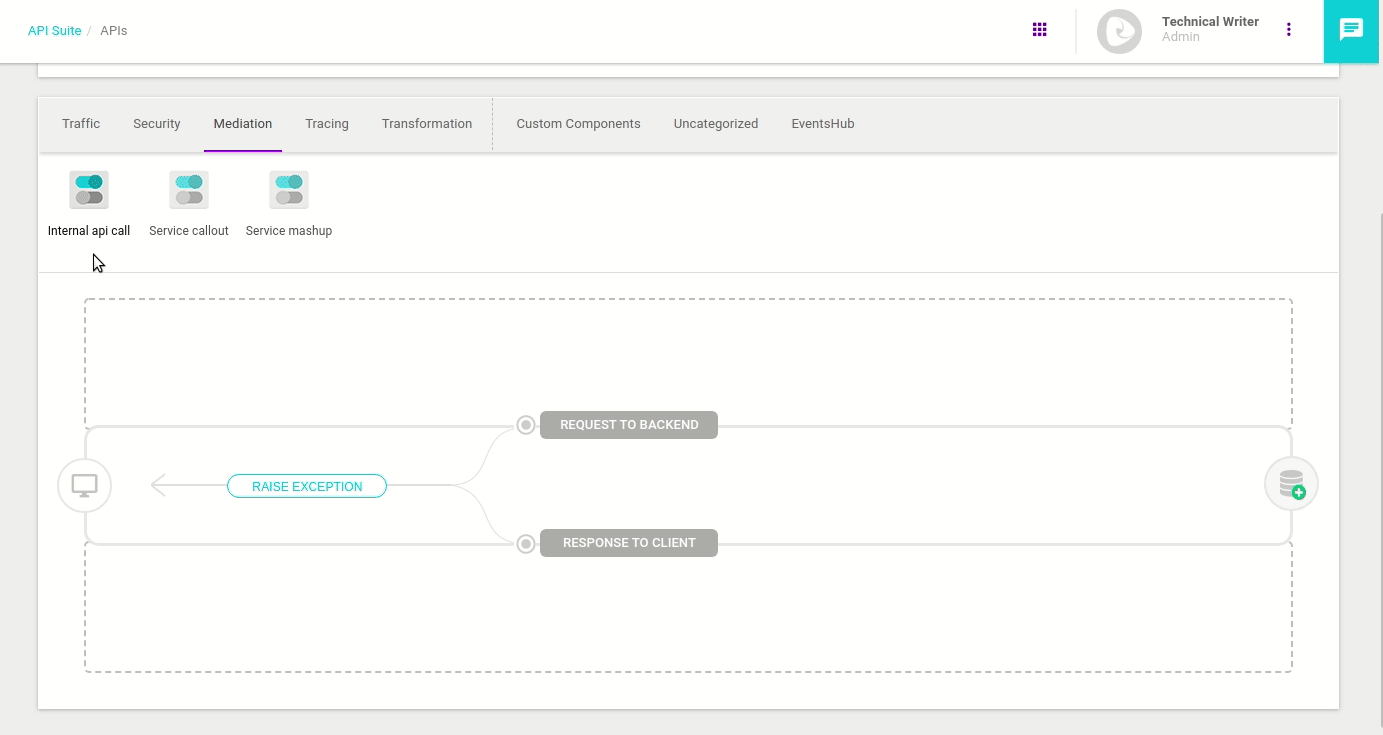
Task: Open the Uncategorized tab
Action: click(715, 123)
